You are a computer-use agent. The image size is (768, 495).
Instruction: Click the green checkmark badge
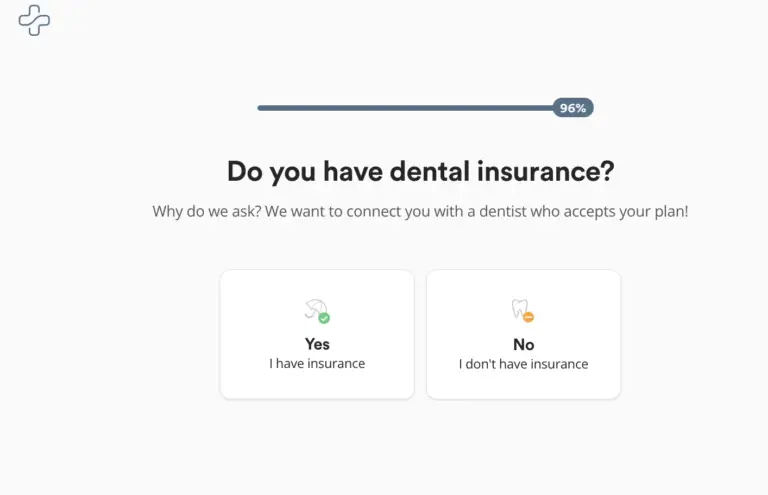click(x=324, y=318)
